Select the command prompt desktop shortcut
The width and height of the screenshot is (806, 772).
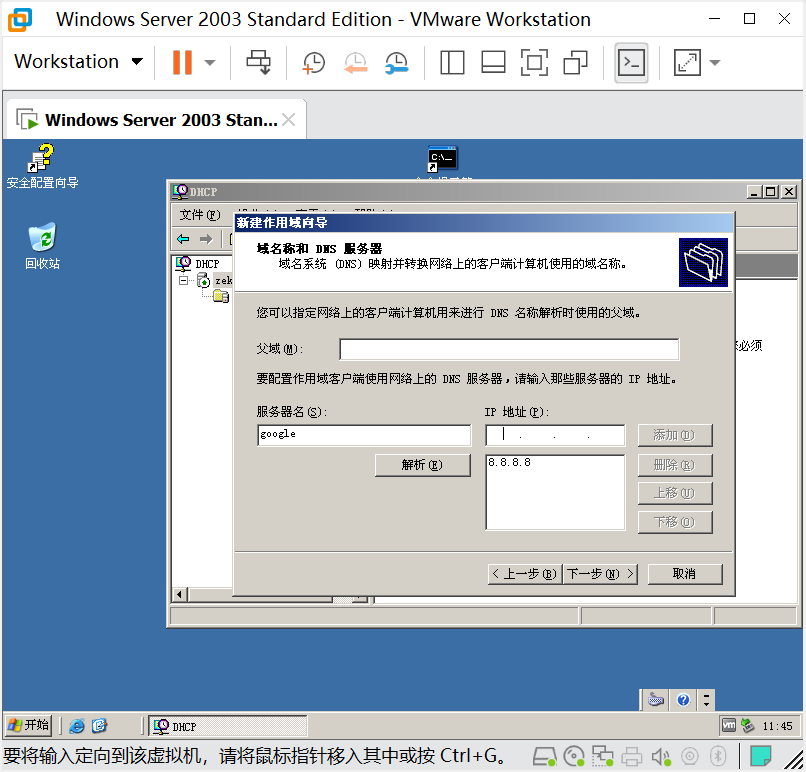tap(443, 159)
